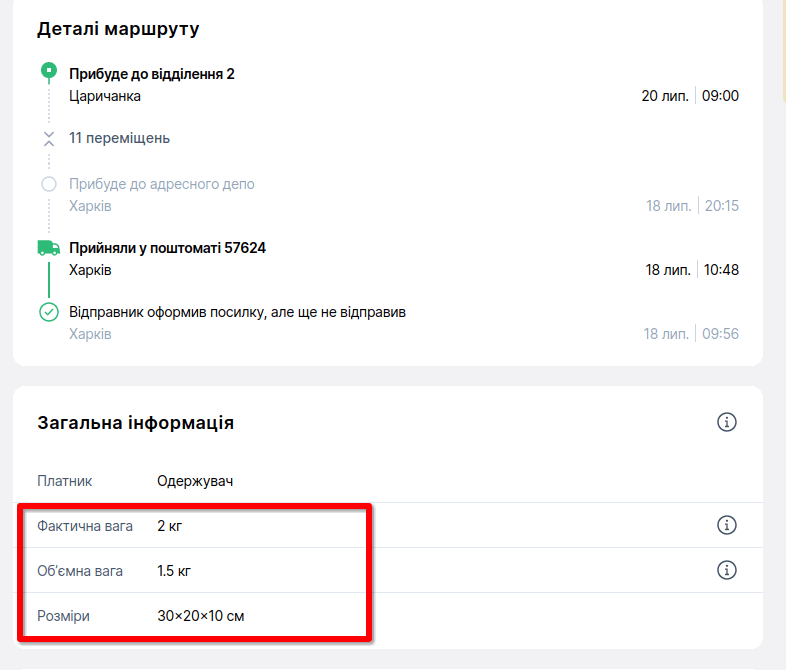The height and width of the screenshot is (670, 786).
Task: Click the info icon beside Загальна інформація
Action: point(726,422)
